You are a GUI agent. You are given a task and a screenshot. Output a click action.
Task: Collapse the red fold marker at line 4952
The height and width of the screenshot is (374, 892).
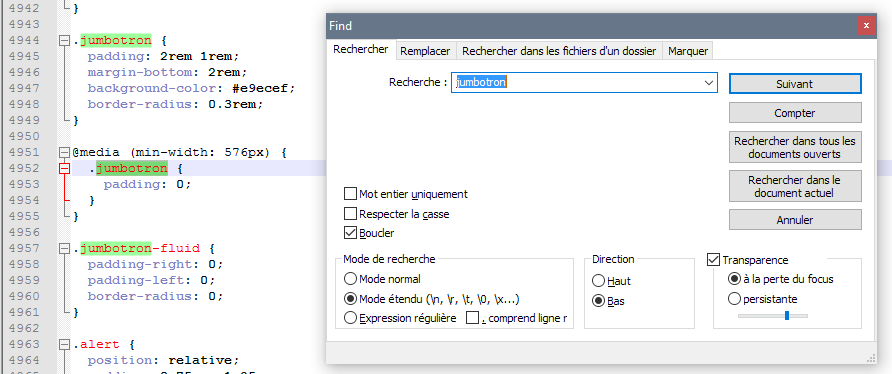pyautogui.click(x=64, y=168)
